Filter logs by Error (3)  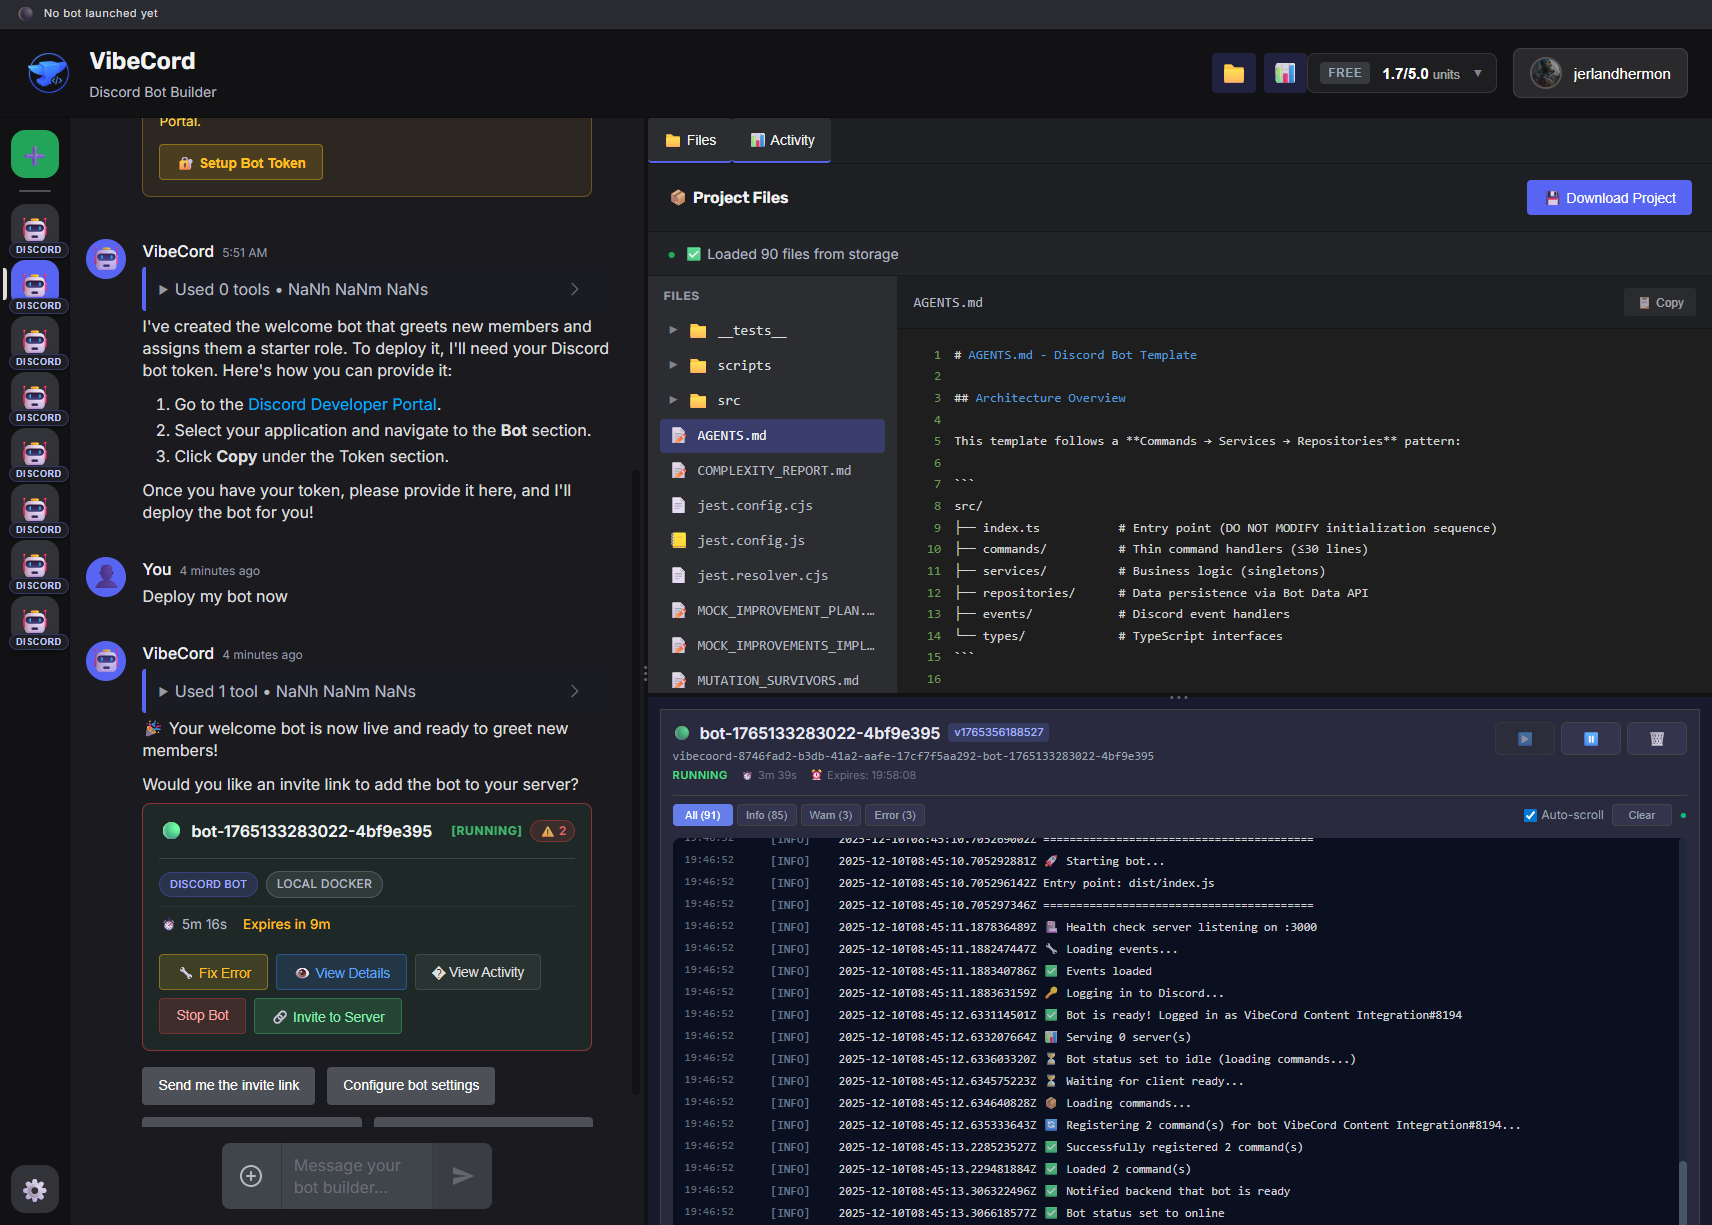894,815
